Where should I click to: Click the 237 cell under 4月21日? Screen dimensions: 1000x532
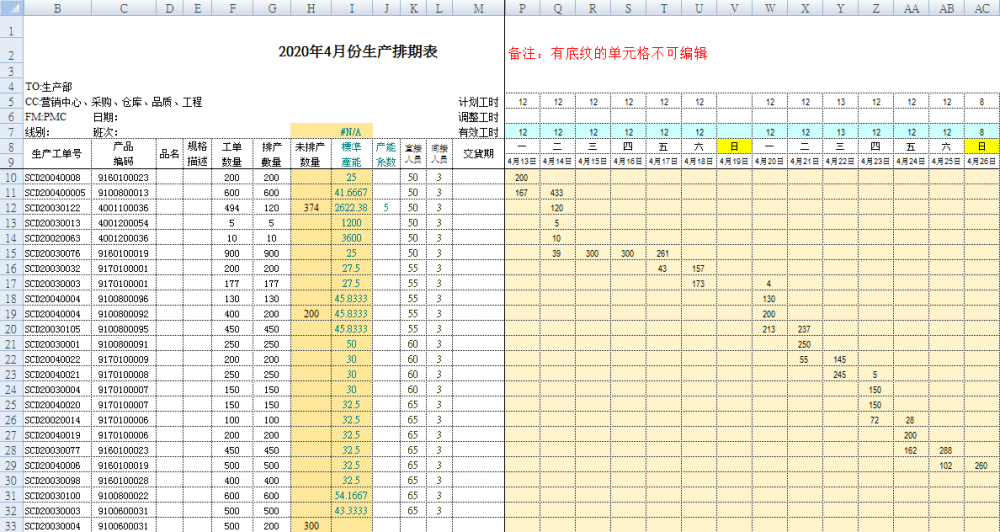(x=805, y=329)
